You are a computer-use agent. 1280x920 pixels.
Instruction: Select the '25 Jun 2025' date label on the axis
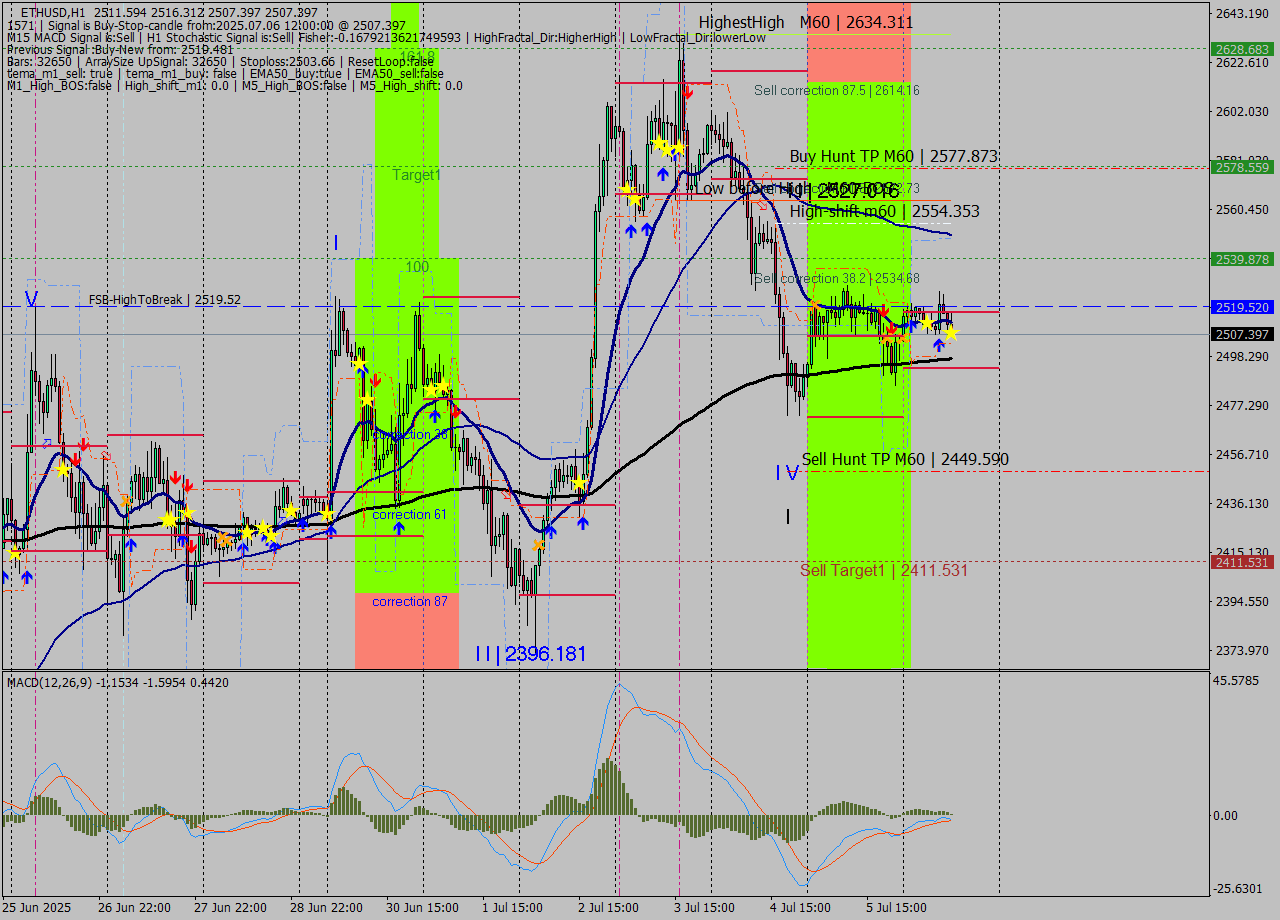37,908
